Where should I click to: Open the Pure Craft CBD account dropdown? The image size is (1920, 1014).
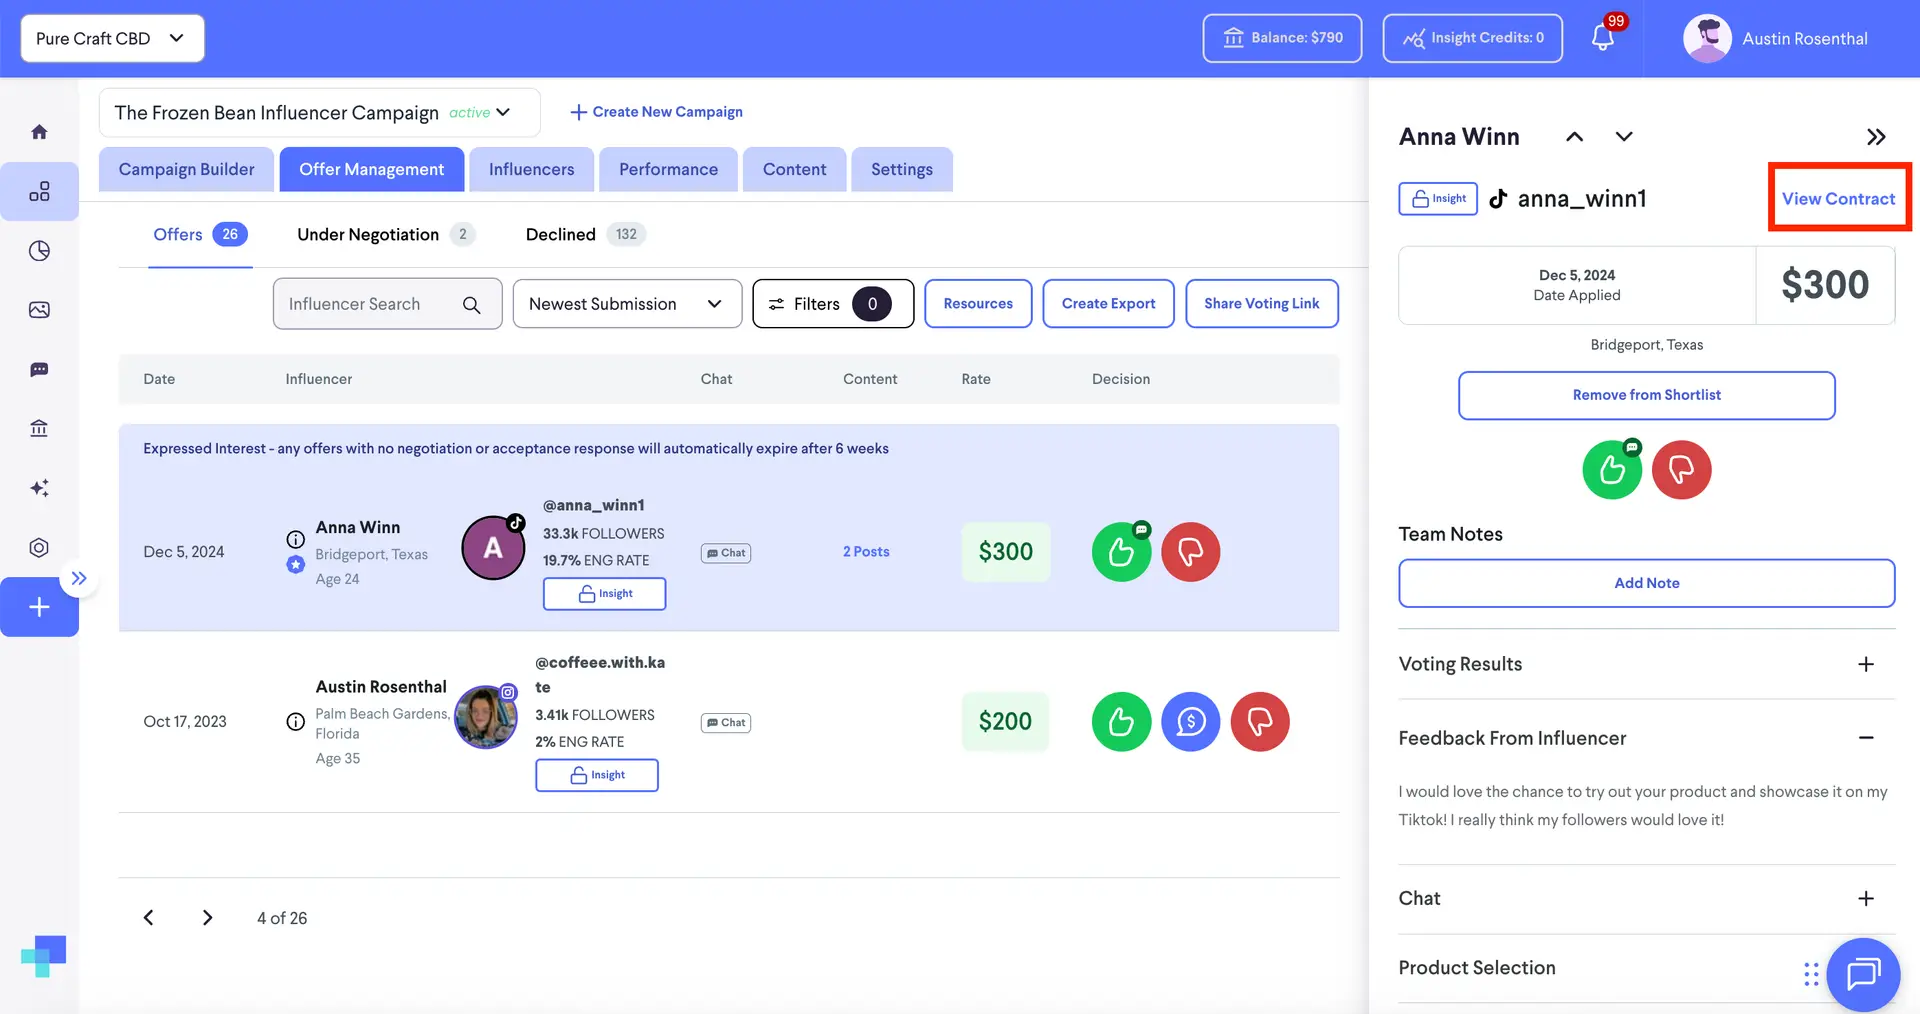point(111,38)
